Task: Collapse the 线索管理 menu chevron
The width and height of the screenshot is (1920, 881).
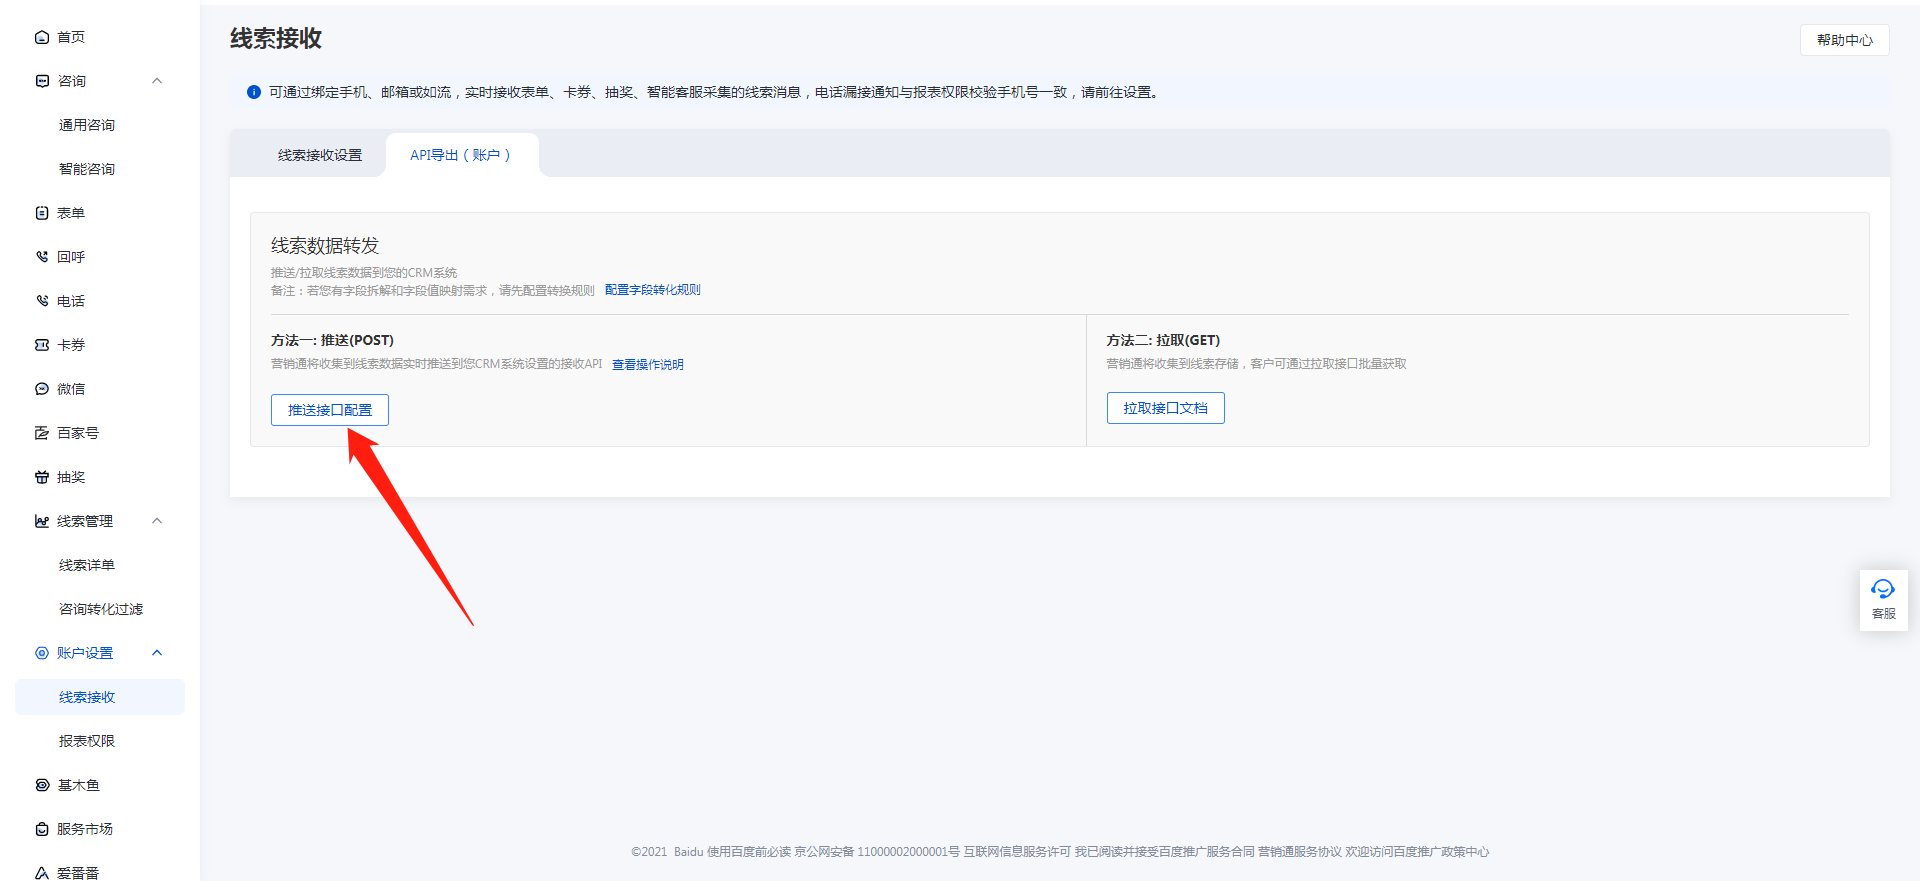Action: click(157, 521)
